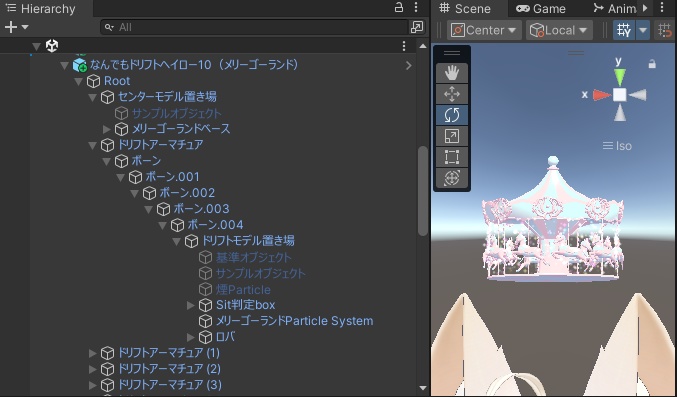
Task: Select メリーゴーランドベース object
Action: pyautogui.click(x=181, y=129)
